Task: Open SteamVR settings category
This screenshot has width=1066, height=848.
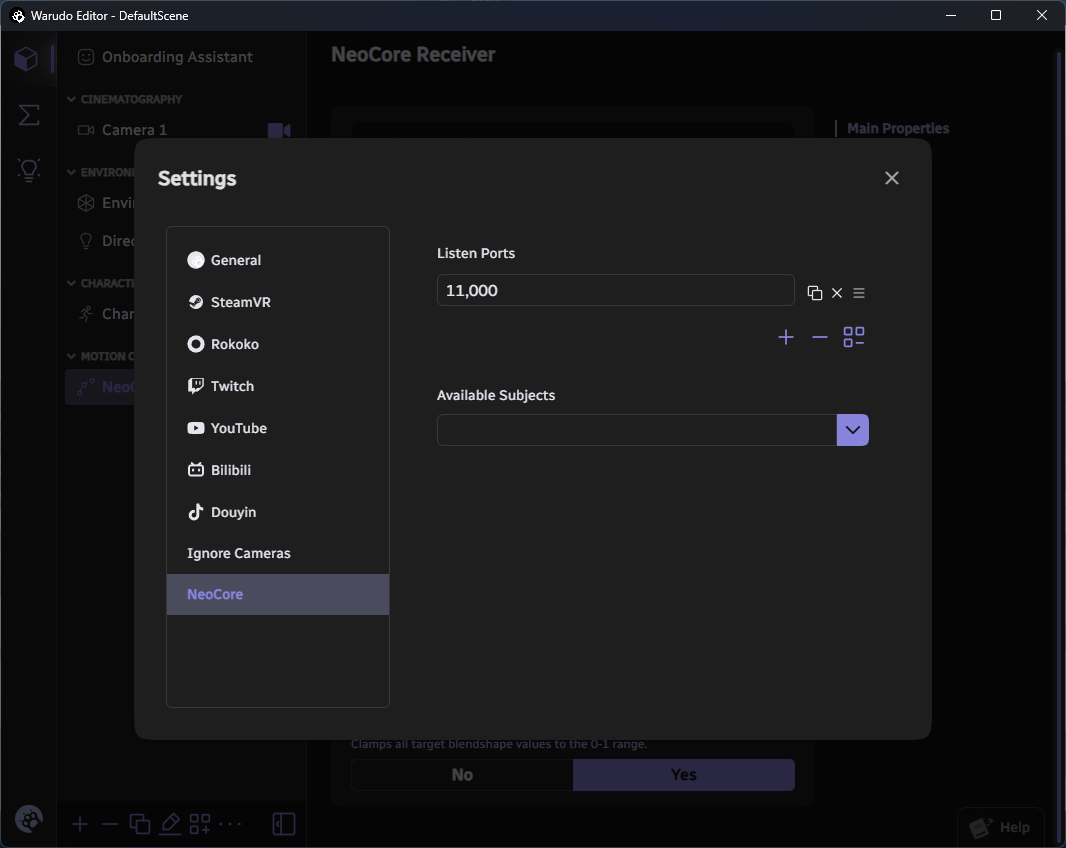Action: click(277, 302)
